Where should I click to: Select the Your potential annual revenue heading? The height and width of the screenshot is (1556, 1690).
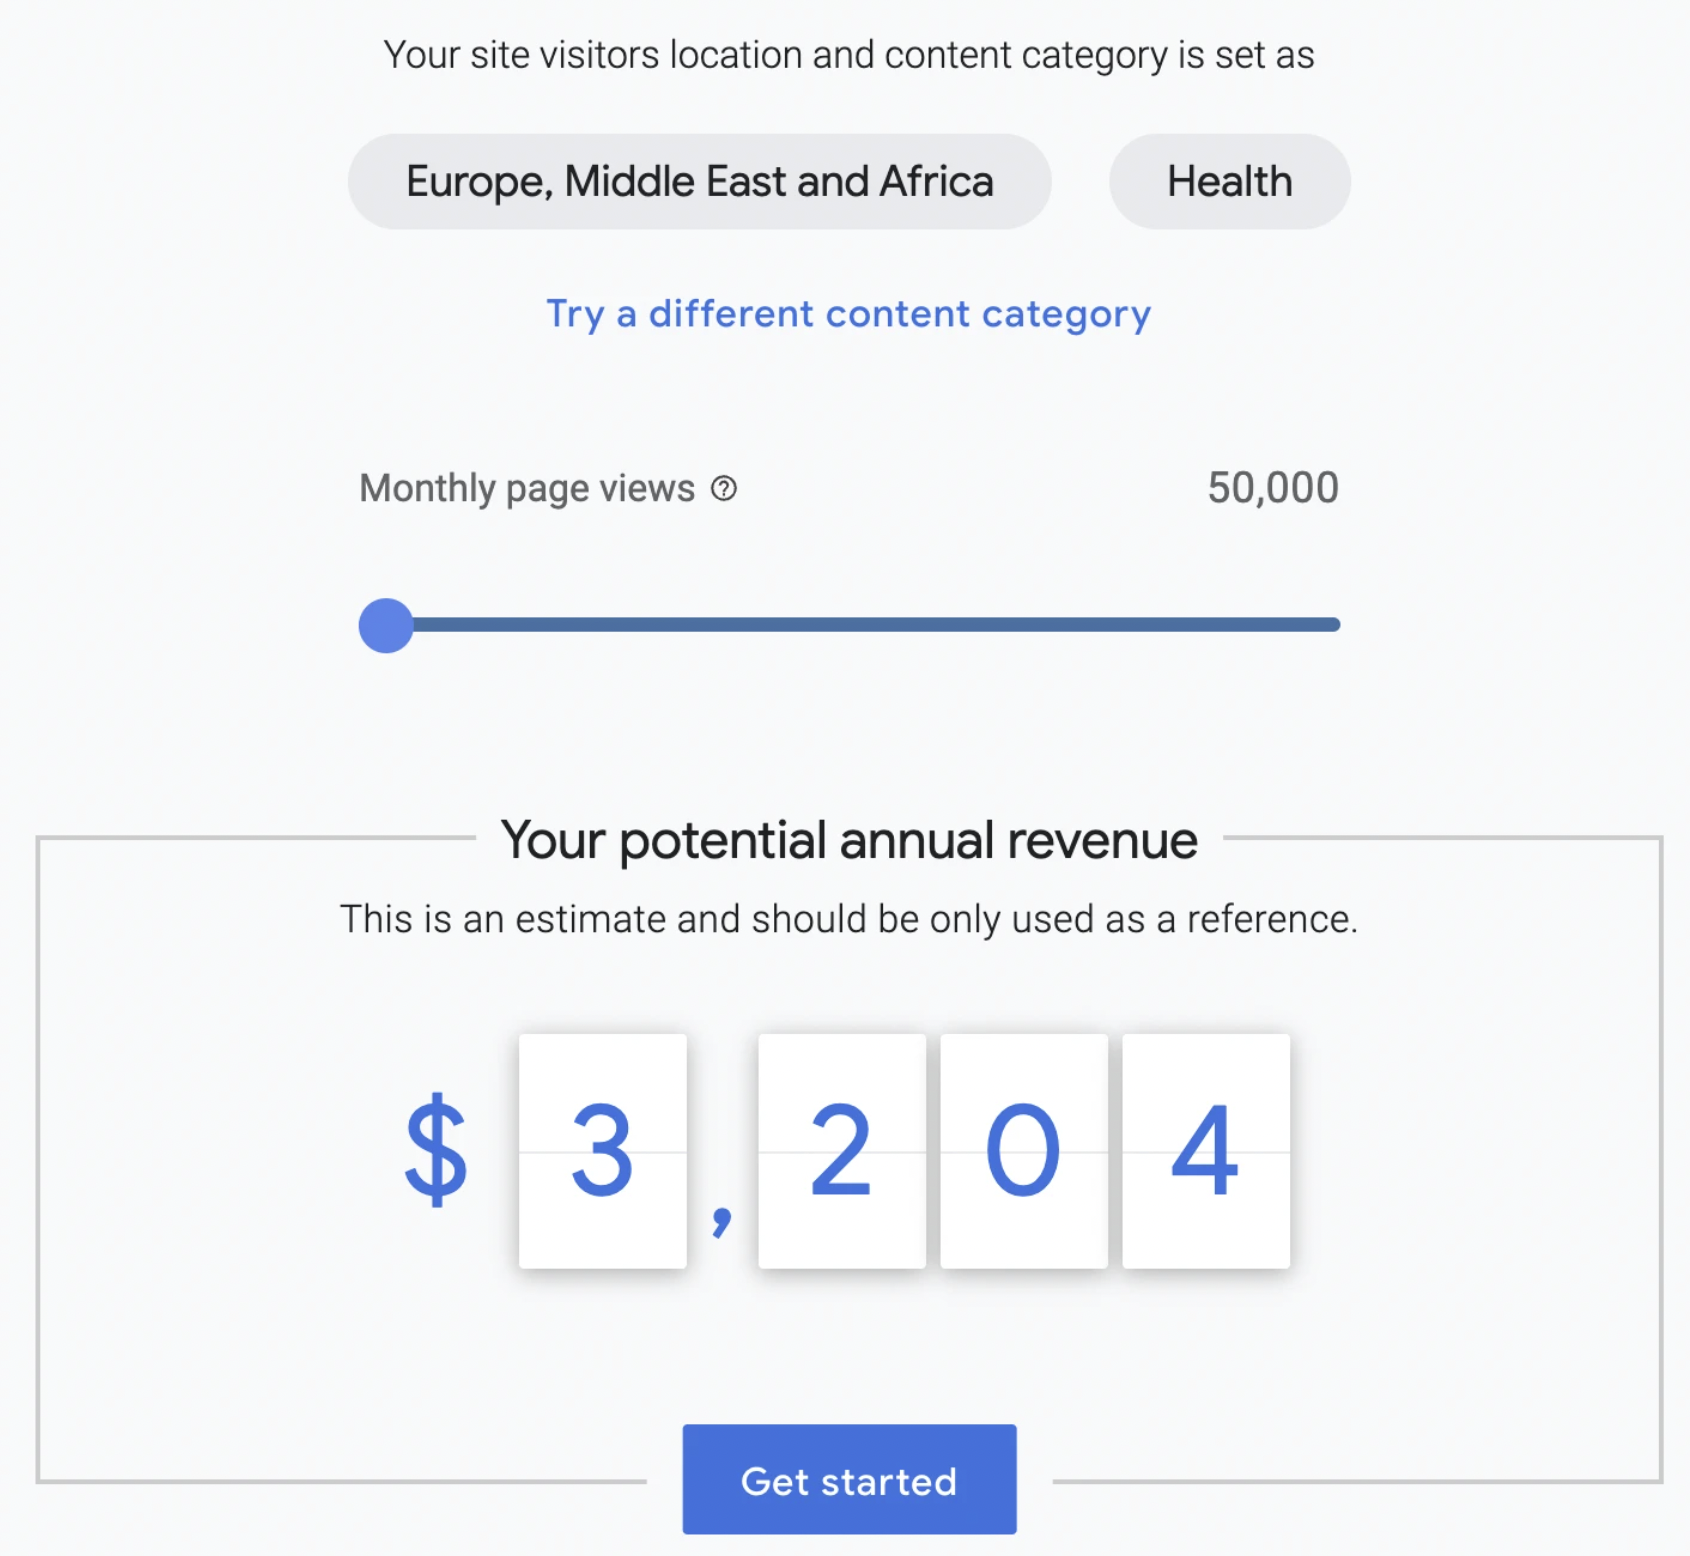[x=847, y=840]
